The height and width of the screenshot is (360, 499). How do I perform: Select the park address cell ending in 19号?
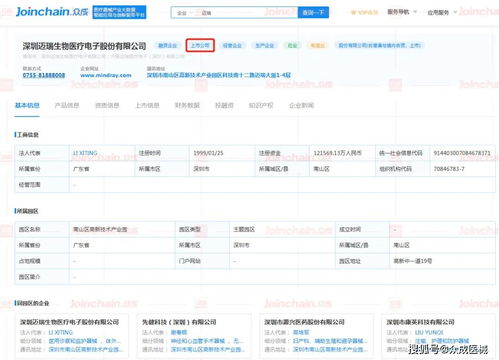point(442,261)
